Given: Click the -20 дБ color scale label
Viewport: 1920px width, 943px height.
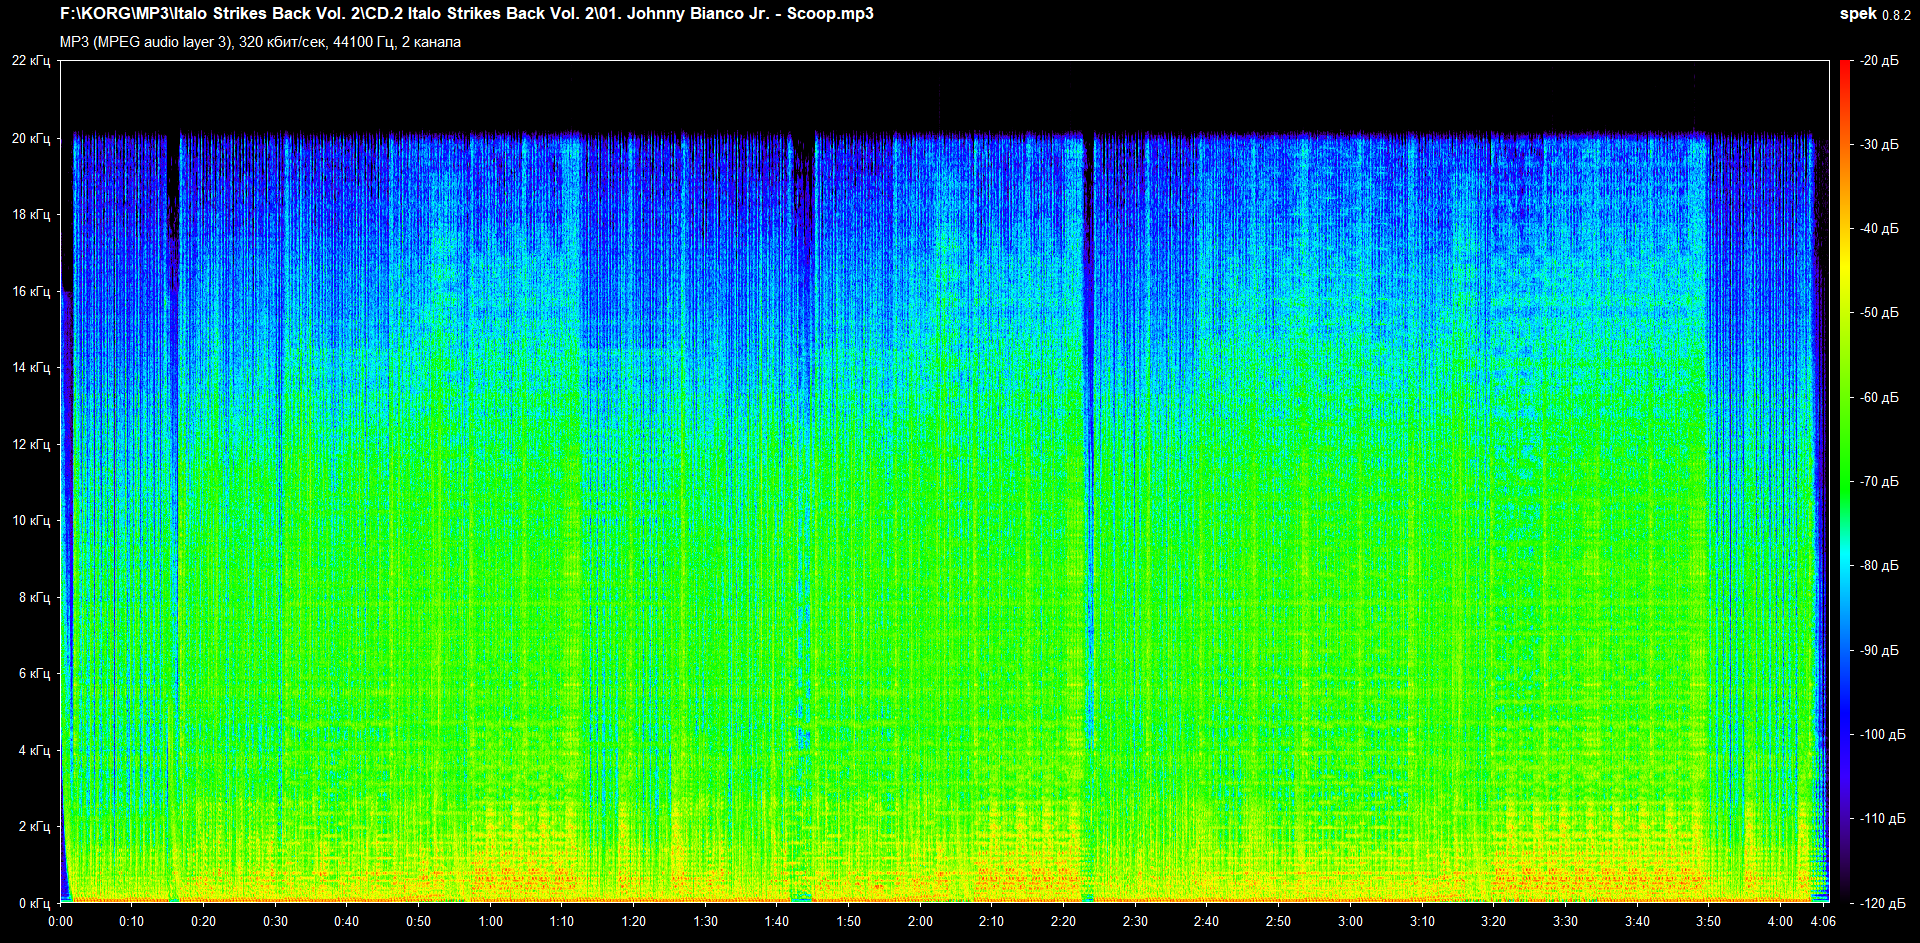Looking at the screenshot, I should point(1879,61).
